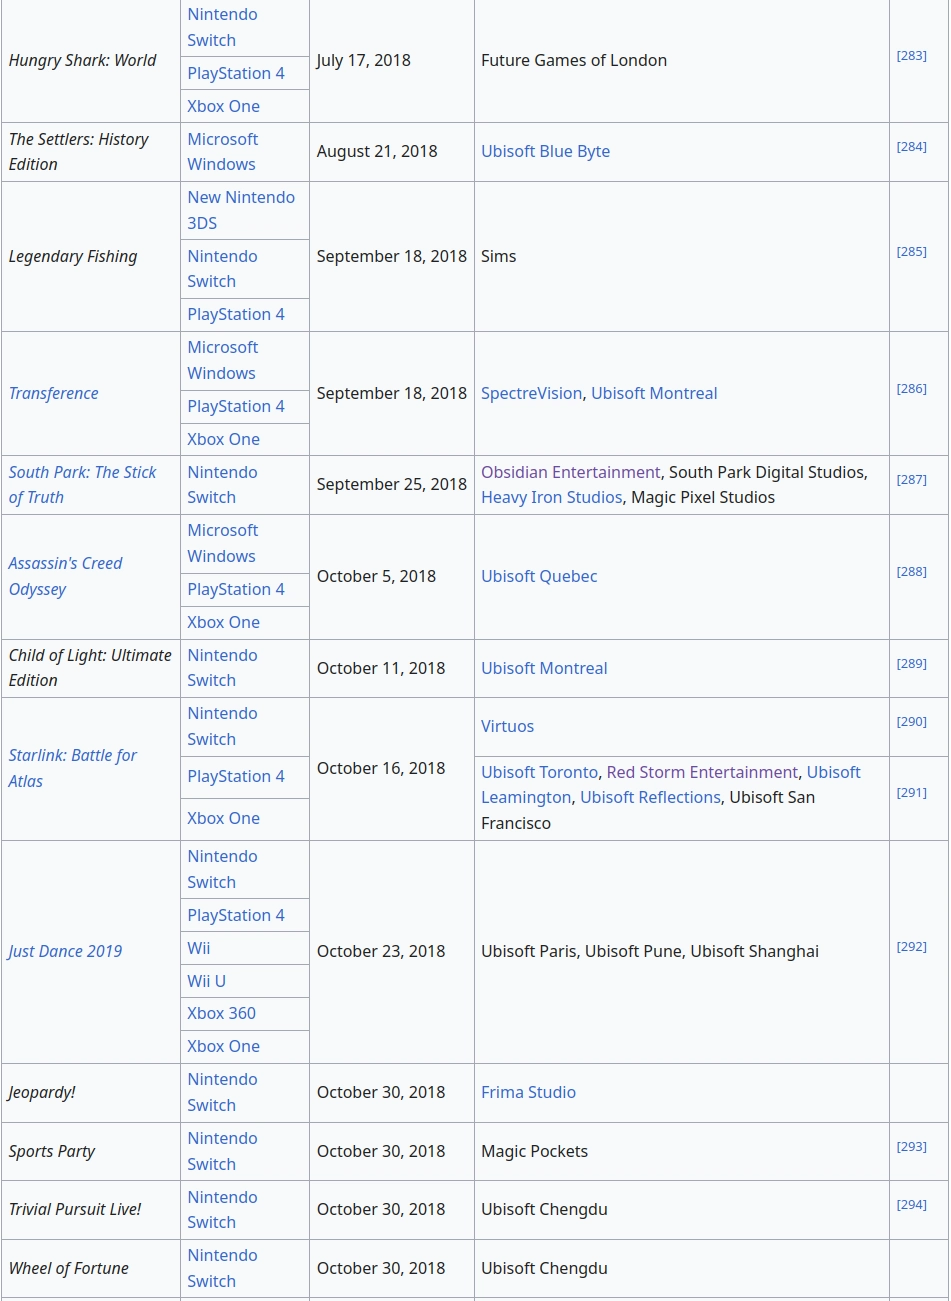Click Ubisoft Reflections link

[650, 797]
